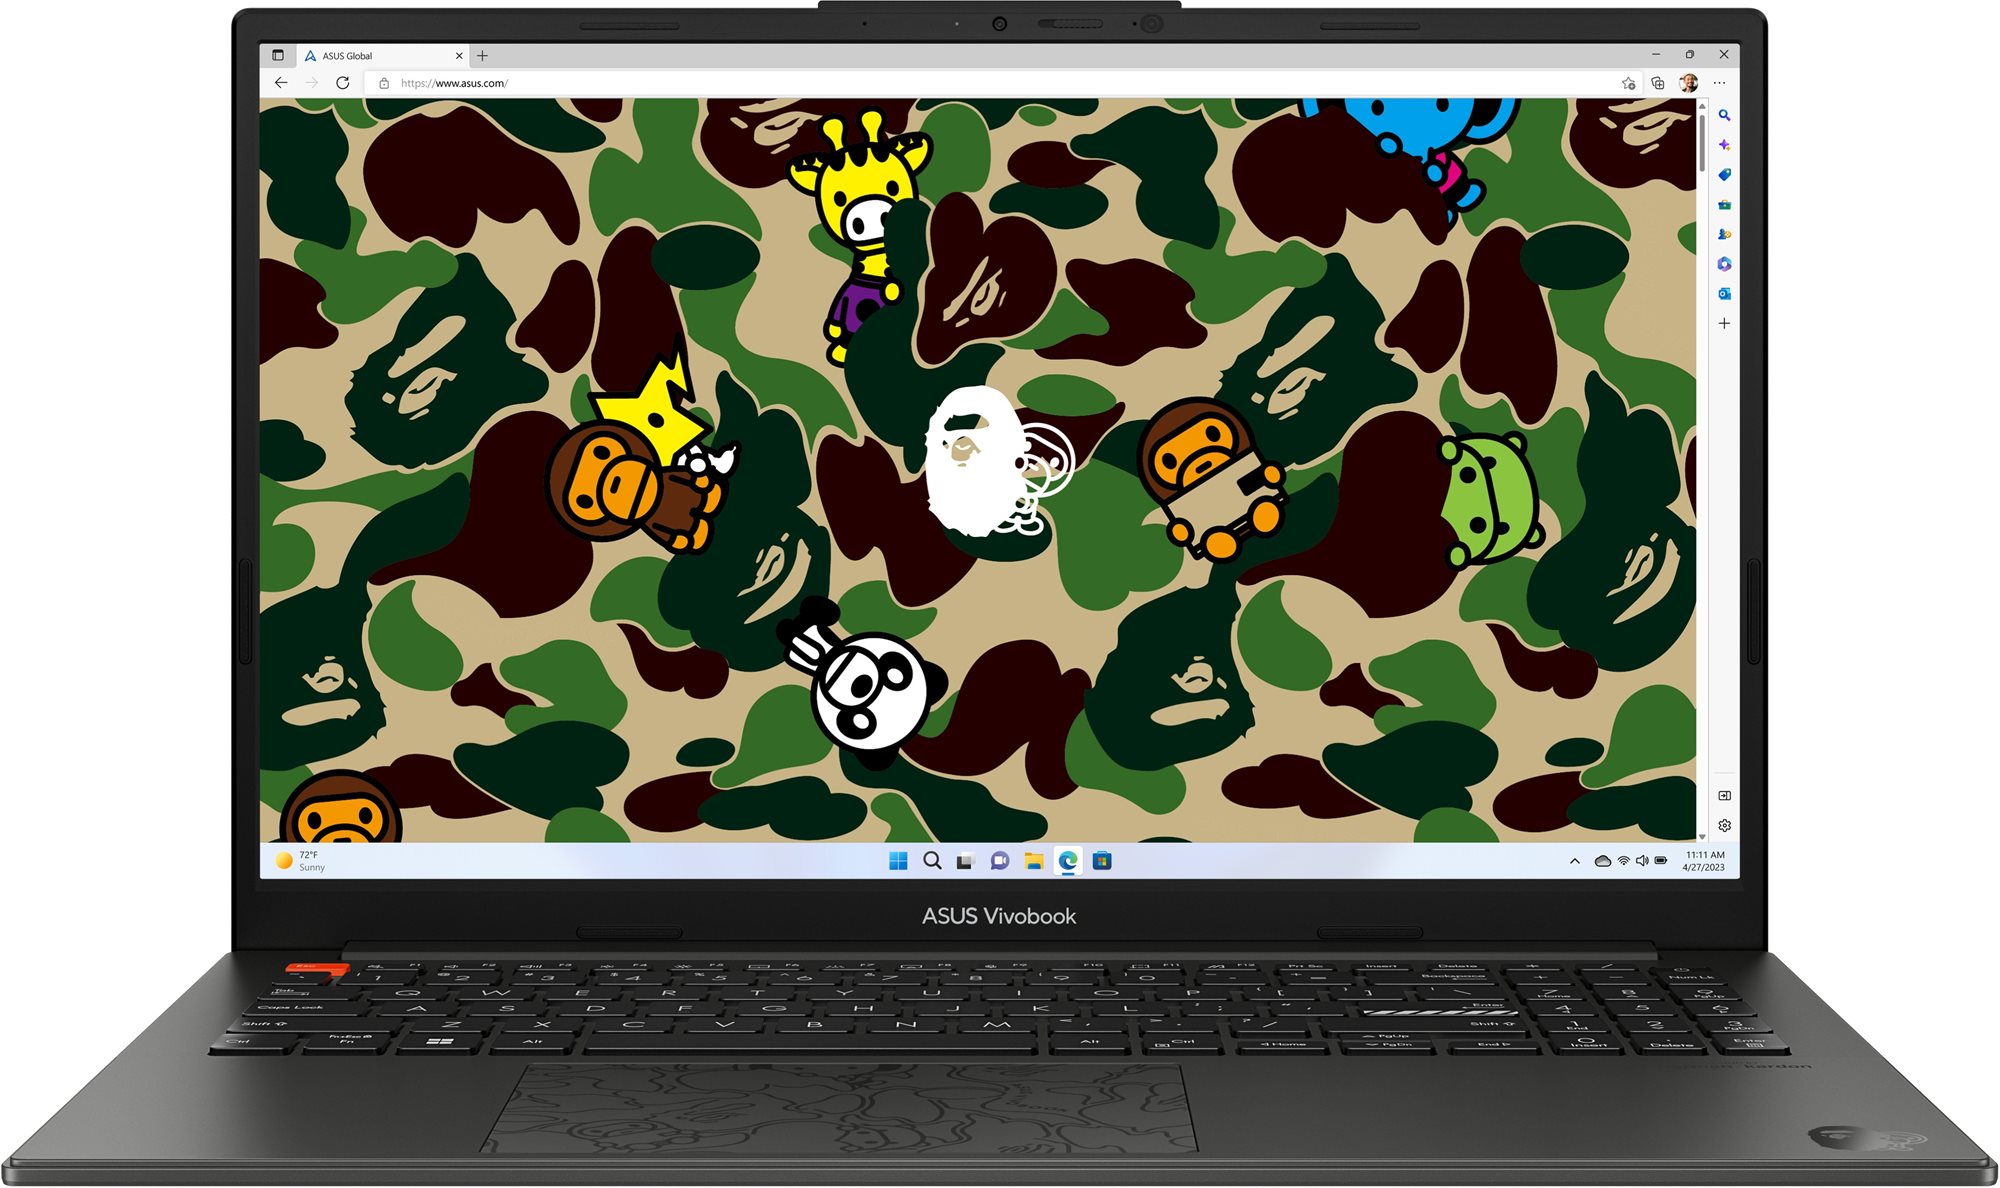Select the ASUS Global tab
2000x1188 pixels.
click(x=384, y=56)
